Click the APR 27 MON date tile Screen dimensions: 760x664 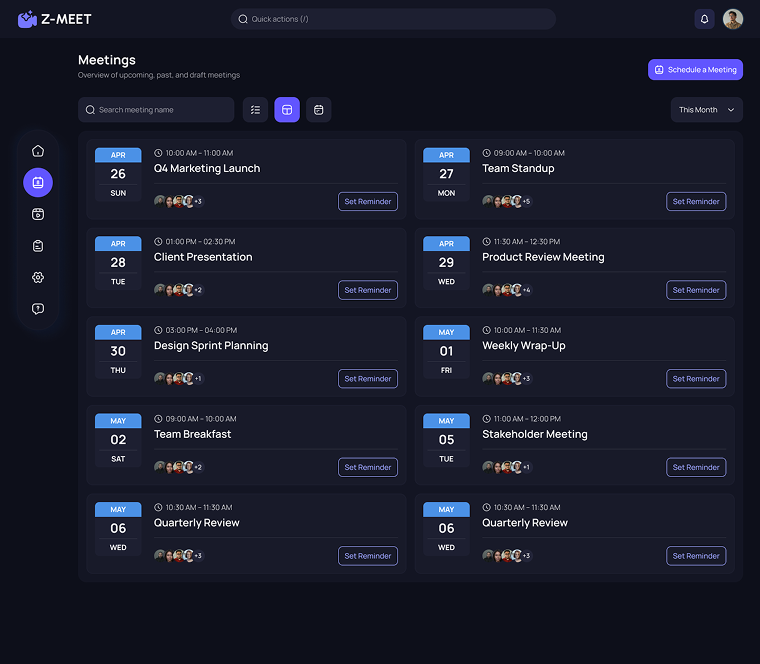[x=446, y=174]
